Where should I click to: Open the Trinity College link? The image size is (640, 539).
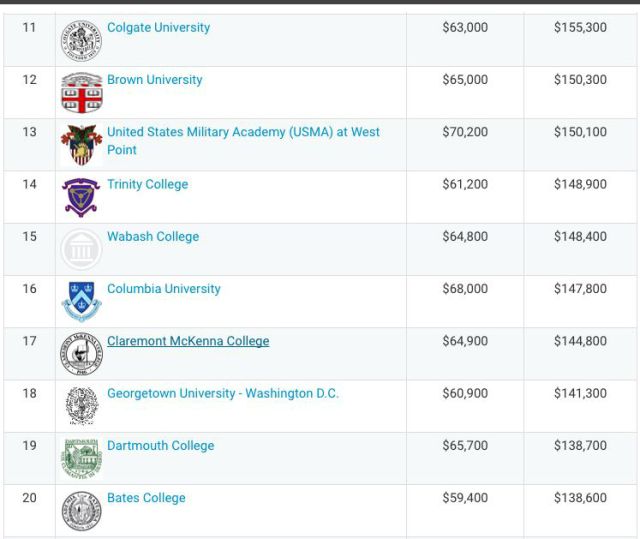coord(148,184)
